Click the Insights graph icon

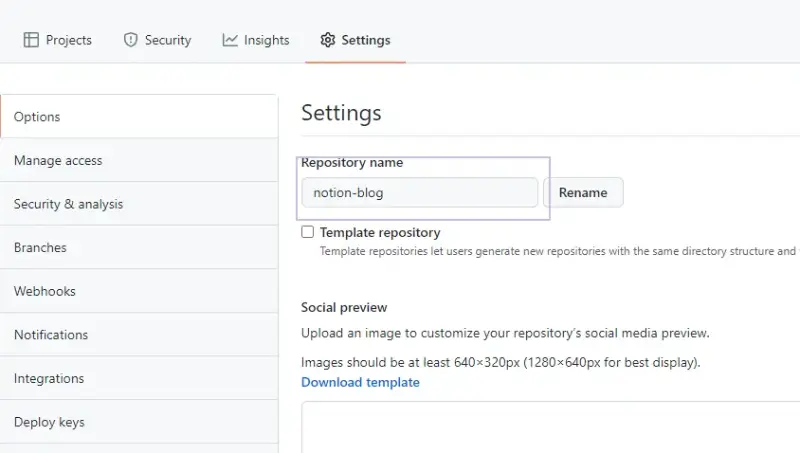pos(230,40)
